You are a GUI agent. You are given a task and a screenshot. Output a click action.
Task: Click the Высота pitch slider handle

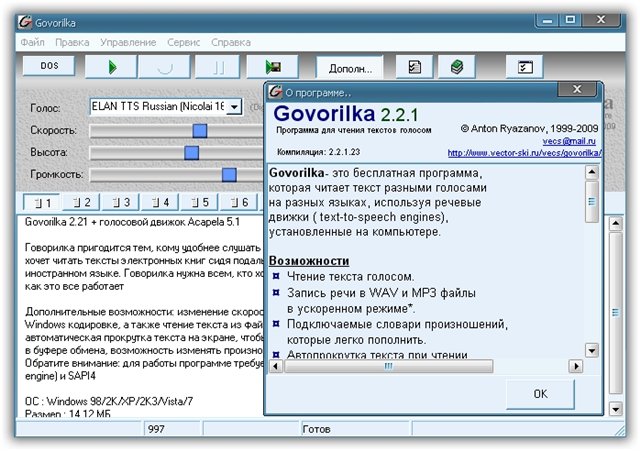191,153
